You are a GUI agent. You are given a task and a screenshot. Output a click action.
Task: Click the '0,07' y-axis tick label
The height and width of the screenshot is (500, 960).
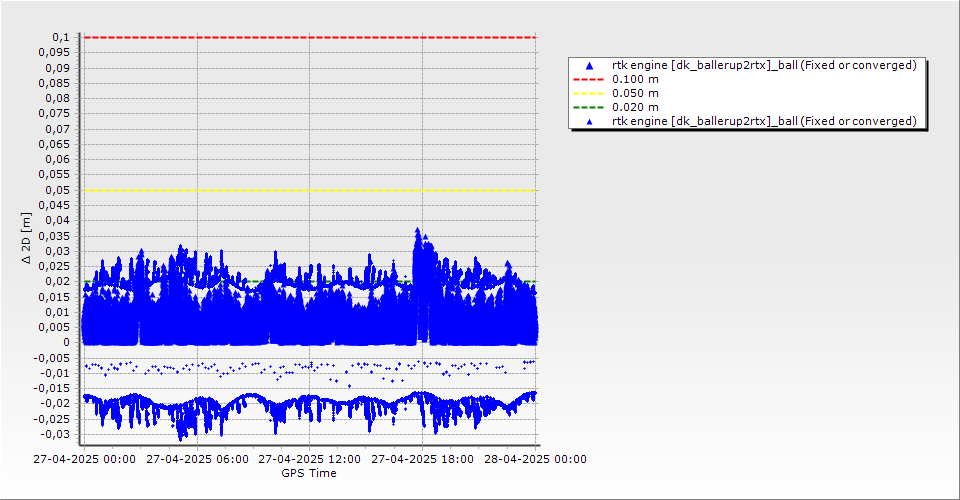click(58, 129)
